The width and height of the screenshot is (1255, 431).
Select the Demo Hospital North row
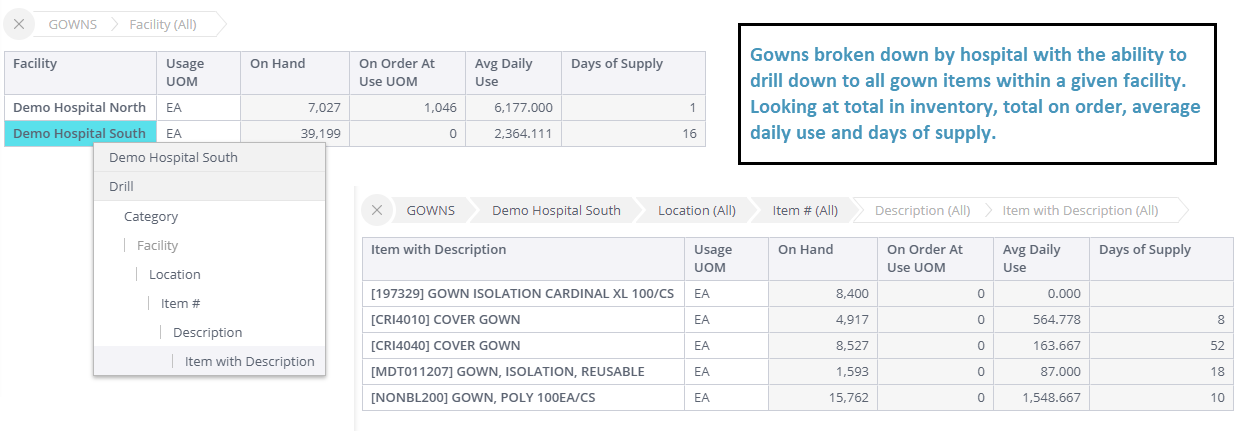click(79, 107)
